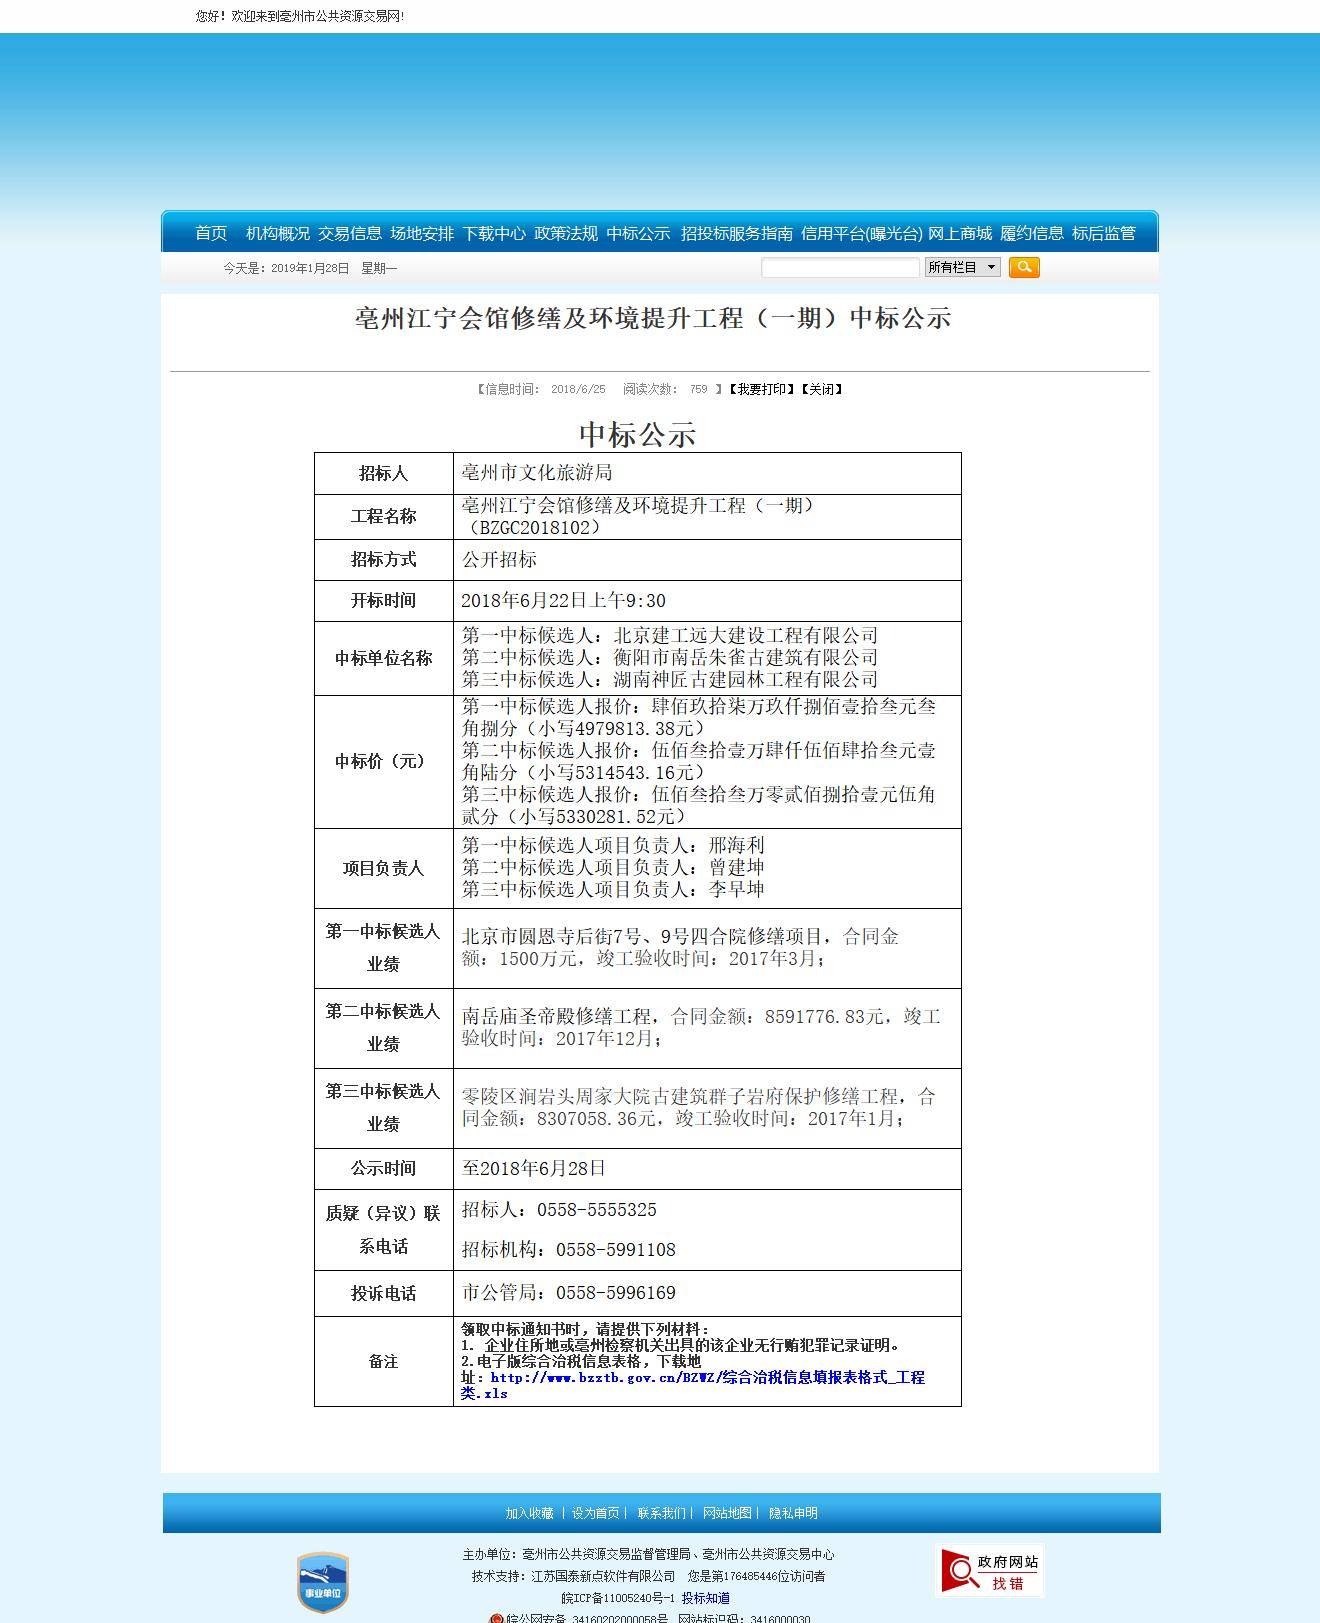Open 政策法规 navigation item
This screenshot has width=1320, height=1623.
pyautogui.click(x=566, y=233)
